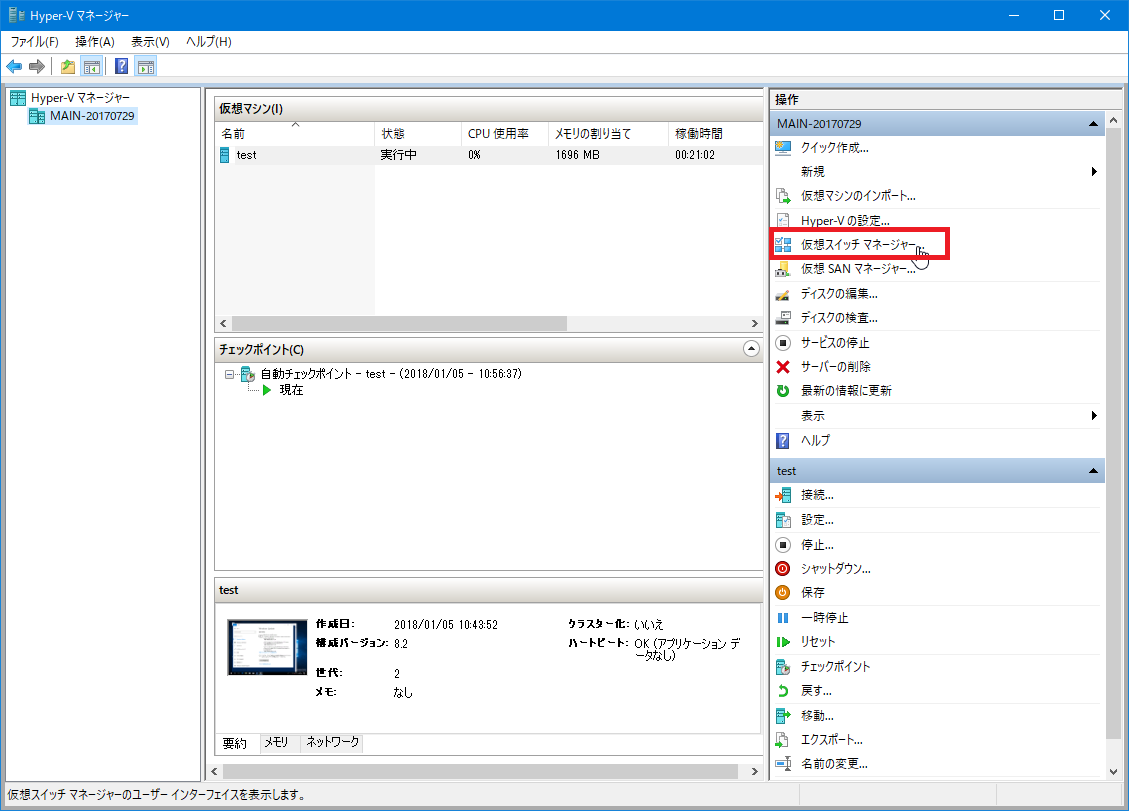Click the forward arrow toolbar icon

(37, 67)
